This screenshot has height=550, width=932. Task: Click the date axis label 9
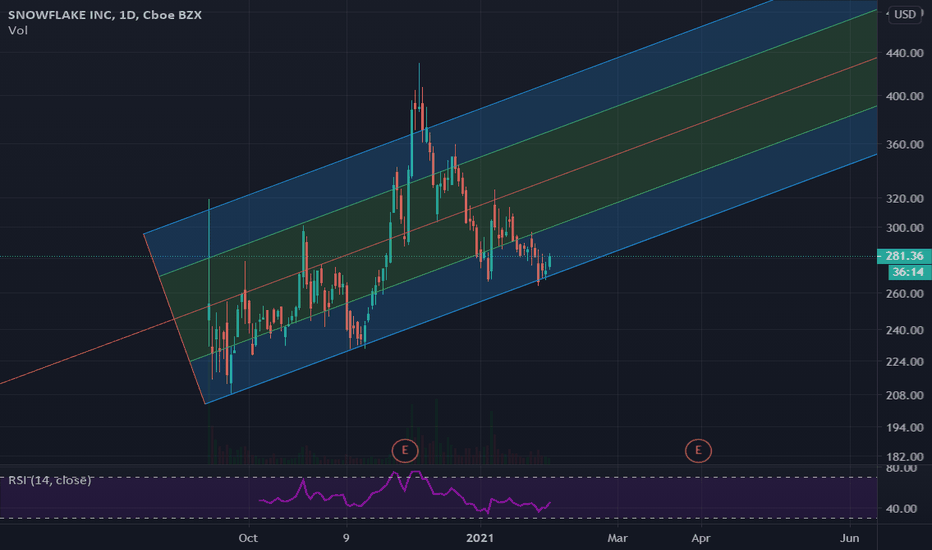346,538
